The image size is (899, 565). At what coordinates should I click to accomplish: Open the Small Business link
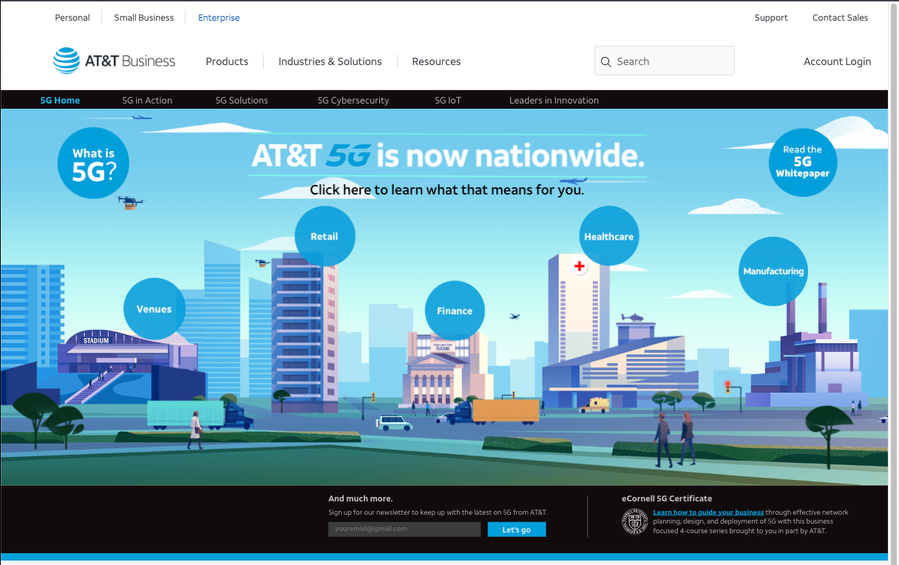(x=144, y=18)
